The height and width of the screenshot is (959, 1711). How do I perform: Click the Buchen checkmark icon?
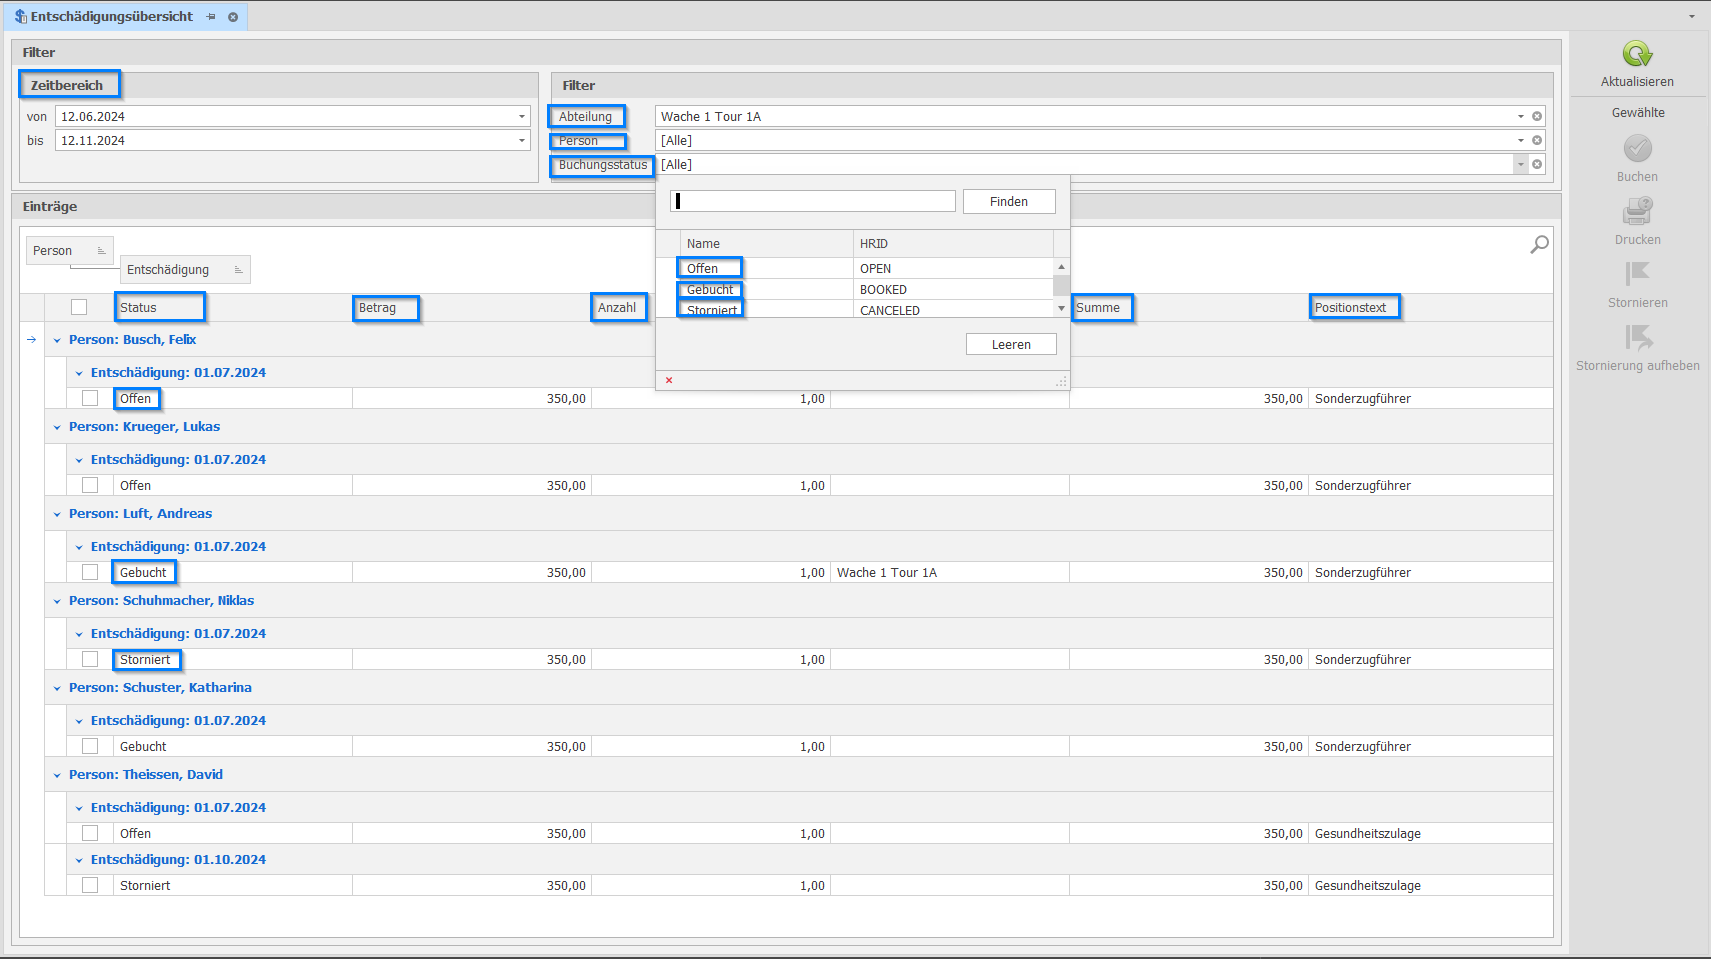pyautogui.click(x=1637, y=149)
